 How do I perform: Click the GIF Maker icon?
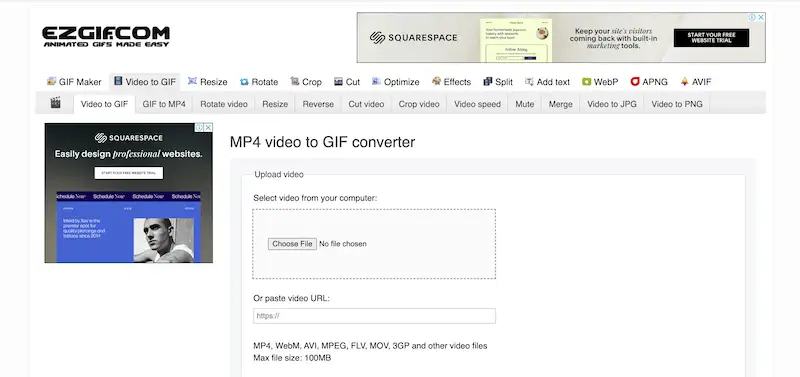51,81
